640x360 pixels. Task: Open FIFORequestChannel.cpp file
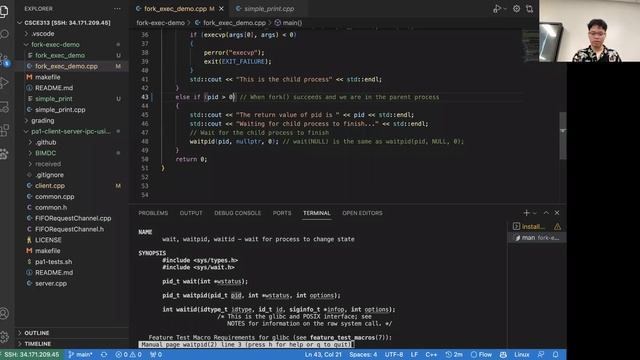click(71, 218)
